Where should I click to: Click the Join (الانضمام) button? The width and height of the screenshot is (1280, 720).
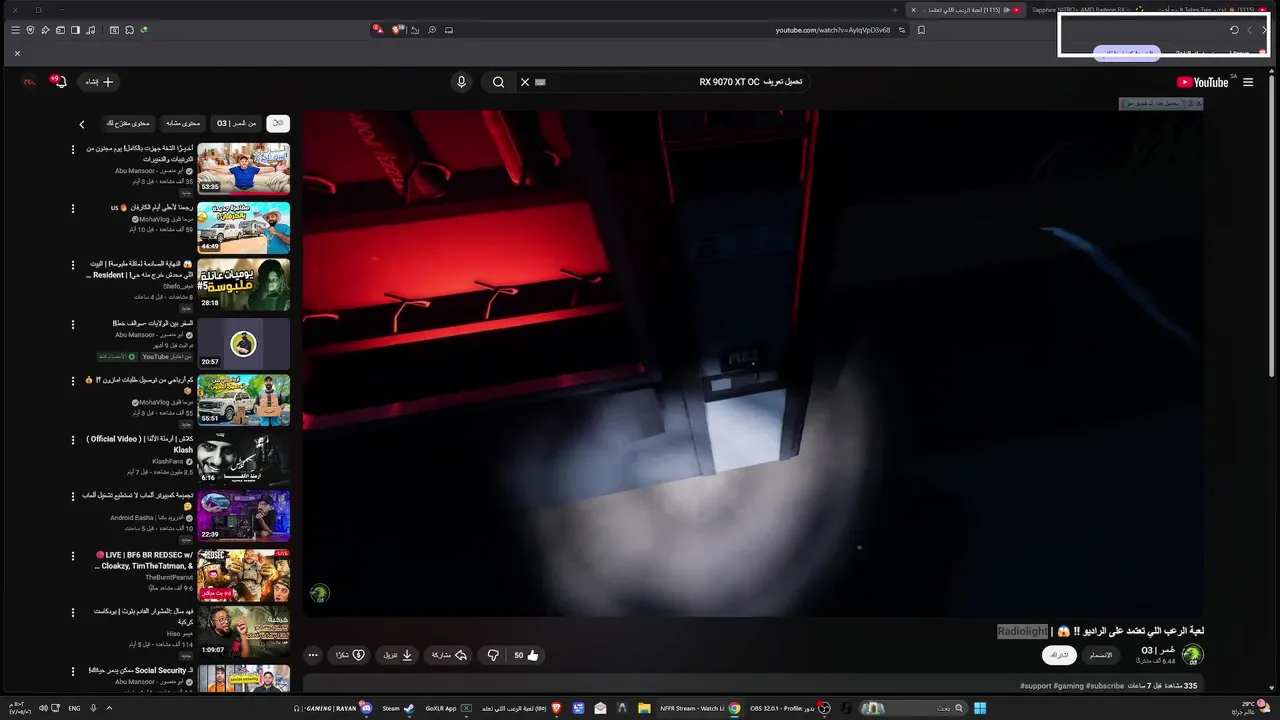1101,655
